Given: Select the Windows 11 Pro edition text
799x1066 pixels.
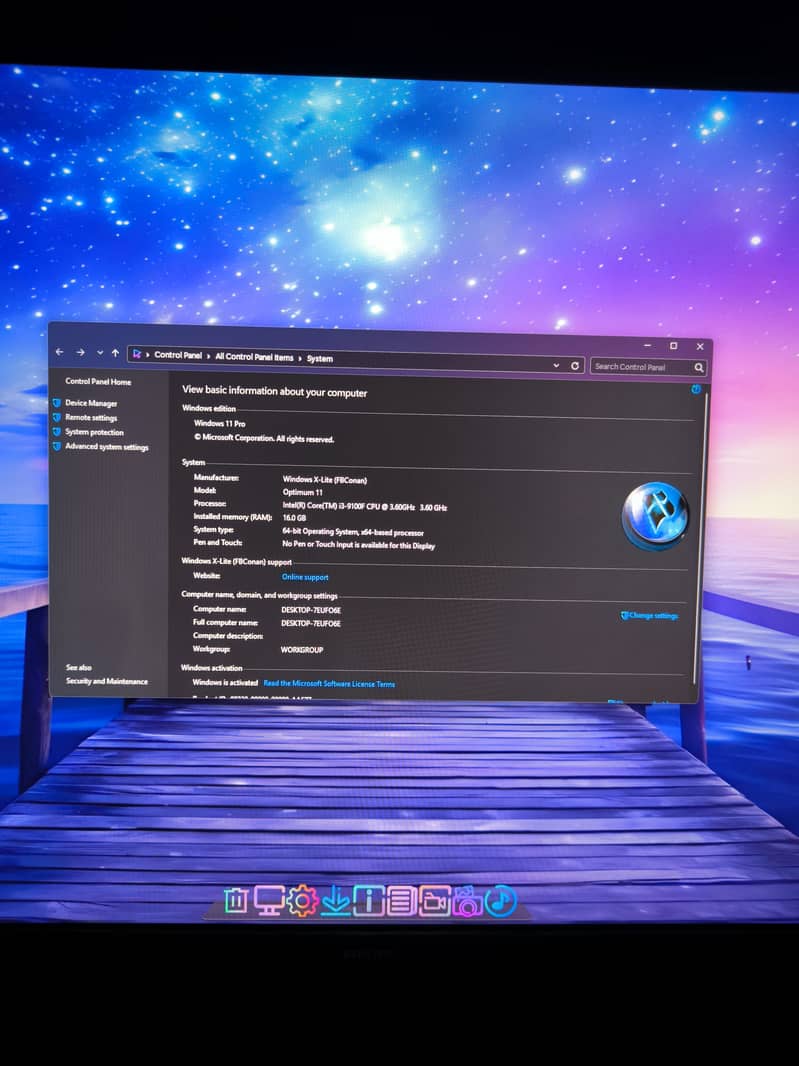Looking at the screenshot, I should coord(220,423).
